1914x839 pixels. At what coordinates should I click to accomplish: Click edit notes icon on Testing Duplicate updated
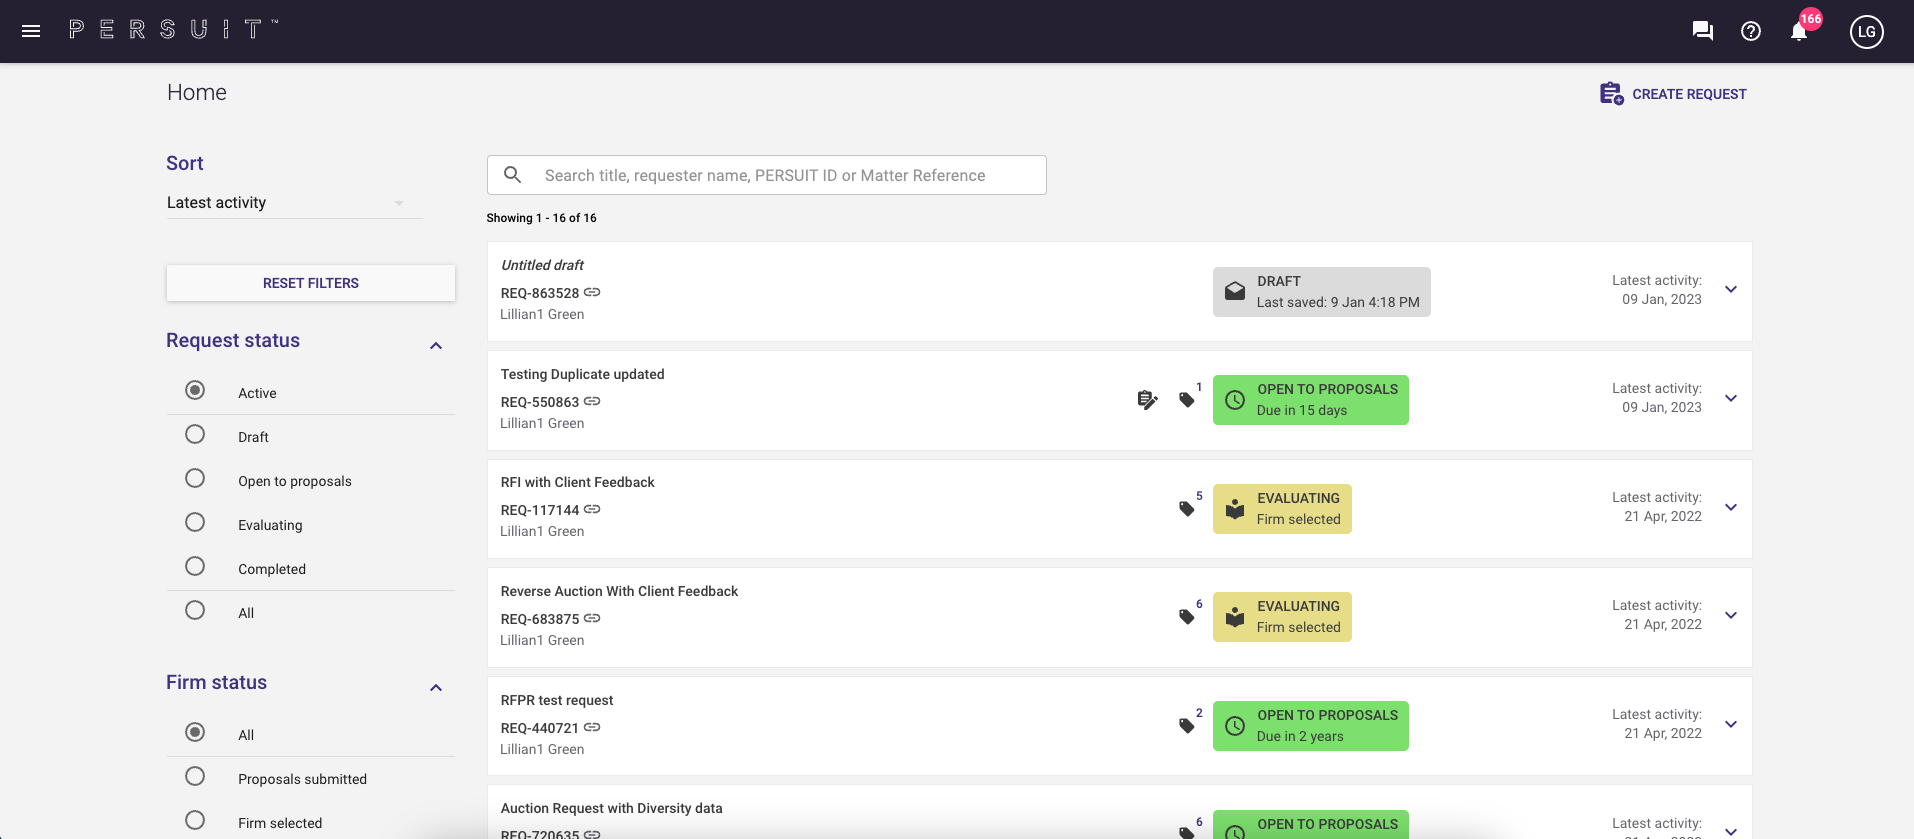[1148, 400]
